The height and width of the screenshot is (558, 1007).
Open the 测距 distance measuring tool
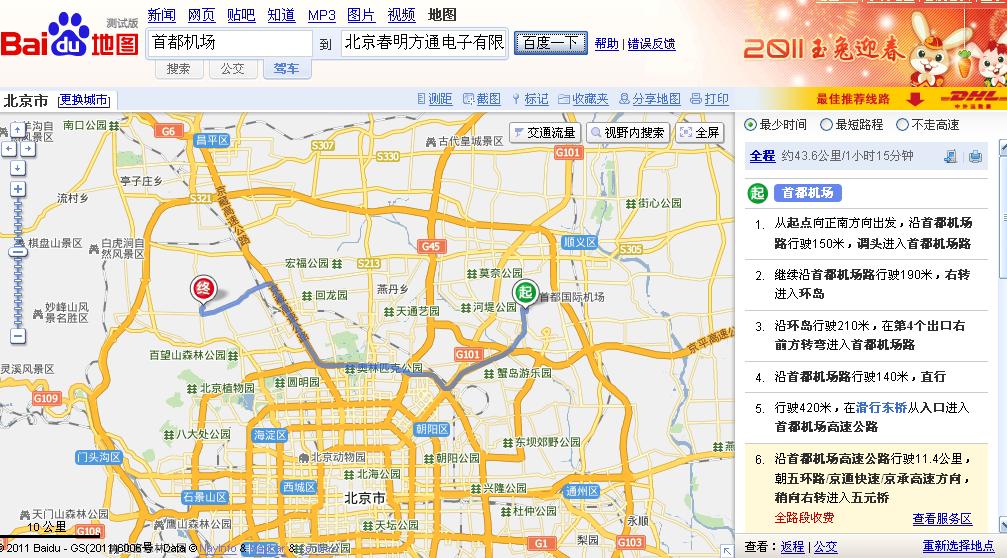[435, 99]
